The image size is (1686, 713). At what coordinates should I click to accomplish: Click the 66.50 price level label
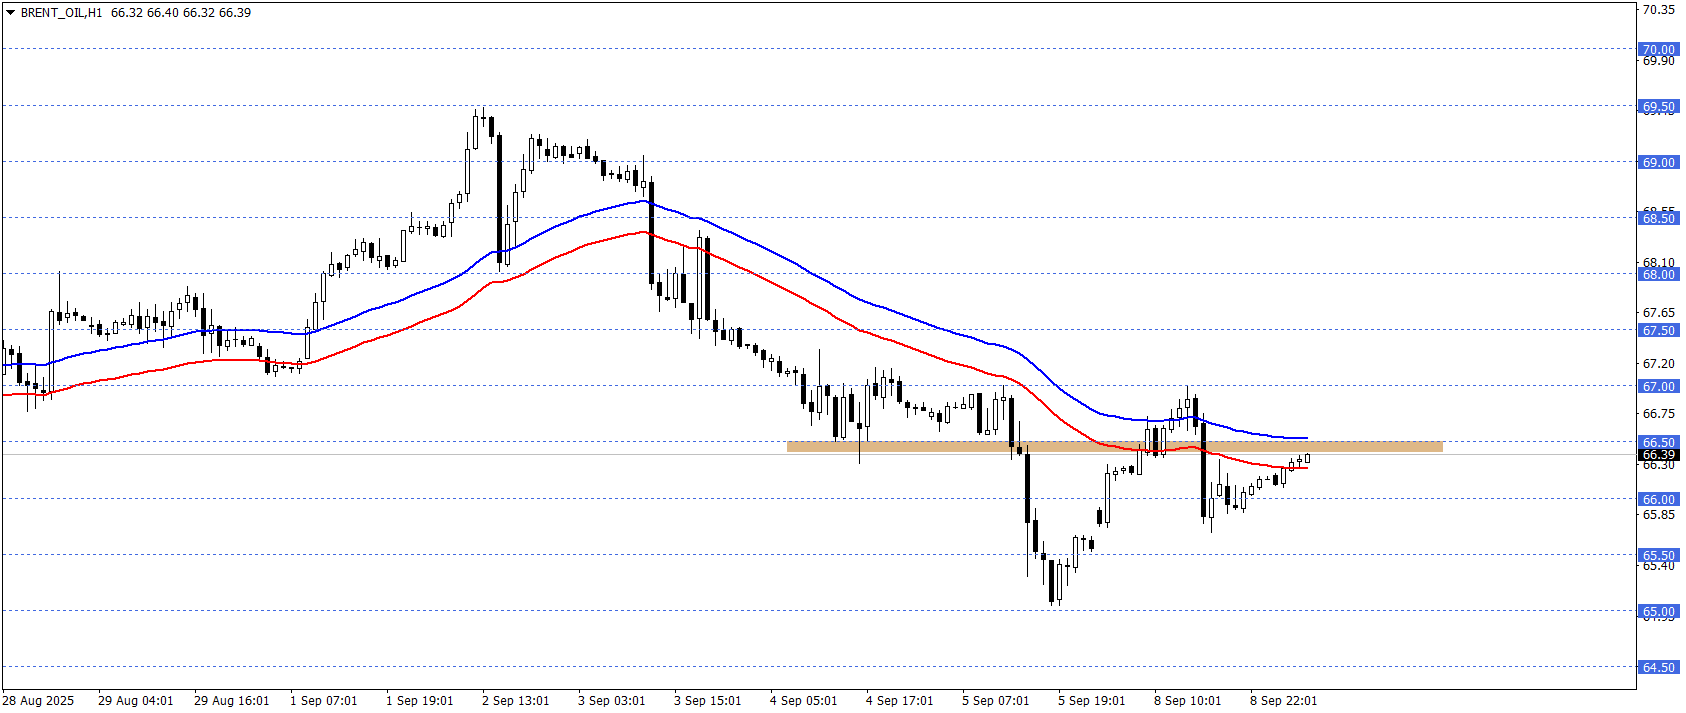pos(1658,442)
